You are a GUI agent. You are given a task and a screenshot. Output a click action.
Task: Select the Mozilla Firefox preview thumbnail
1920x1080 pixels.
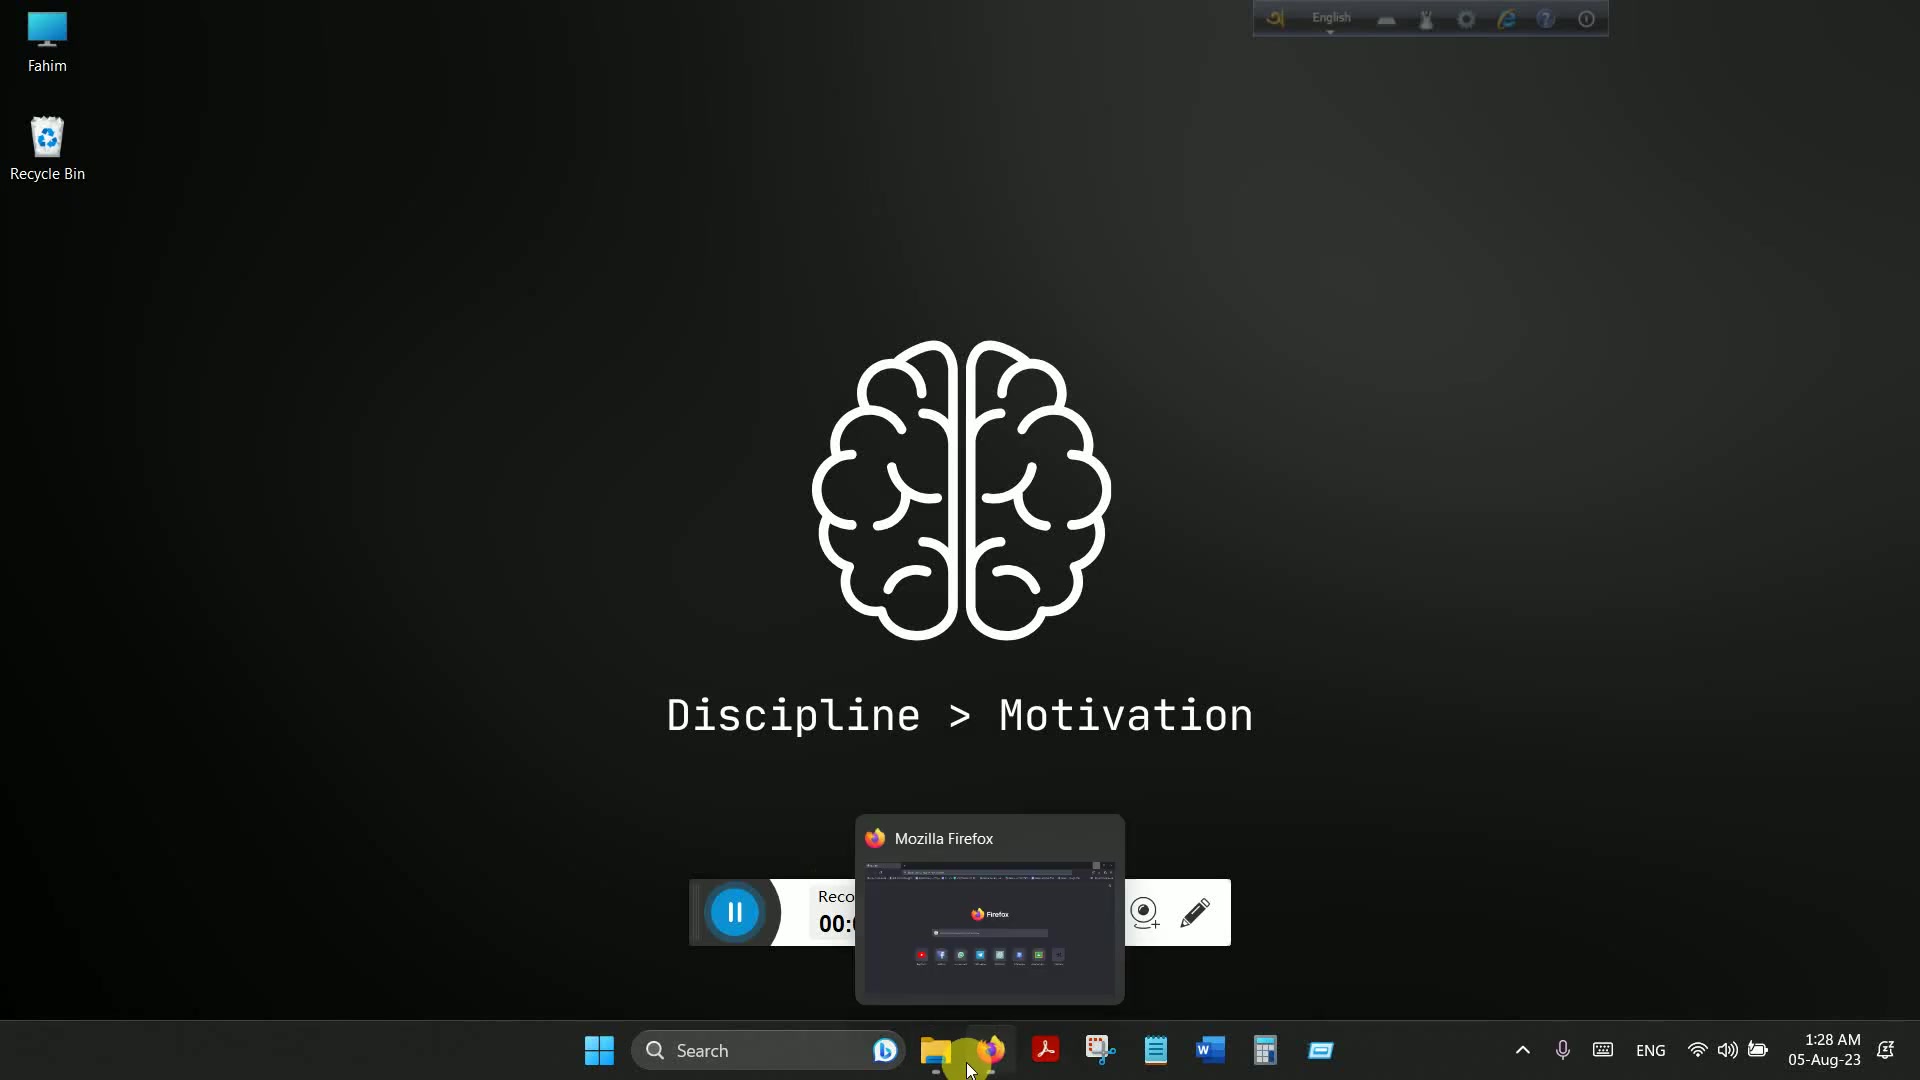(x=990, y=927)
